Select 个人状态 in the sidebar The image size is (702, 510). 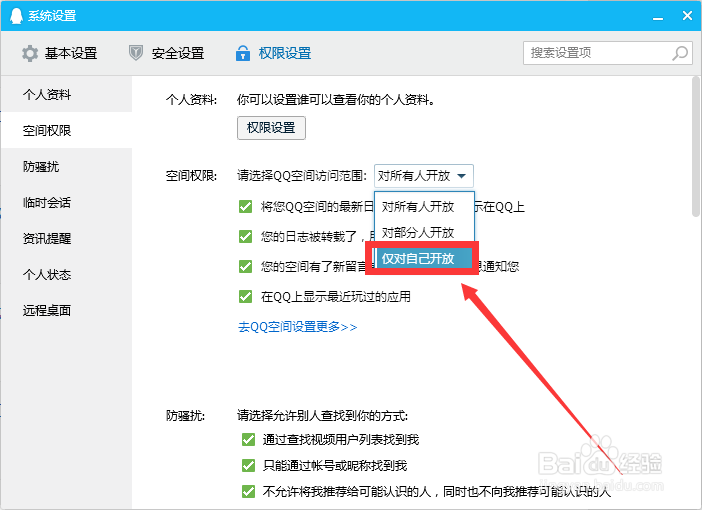(66, 274)
